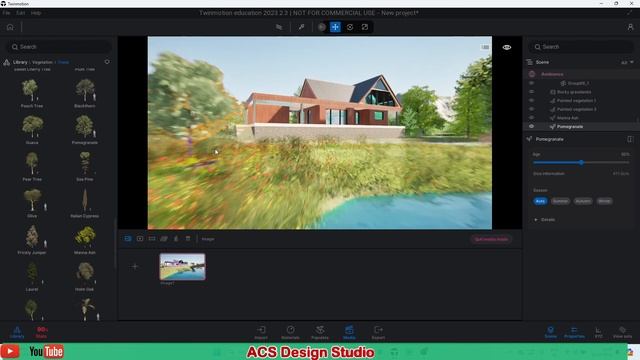Select Winter season option
Viewport: 640px width, 360px height.
tap(604, 201)
